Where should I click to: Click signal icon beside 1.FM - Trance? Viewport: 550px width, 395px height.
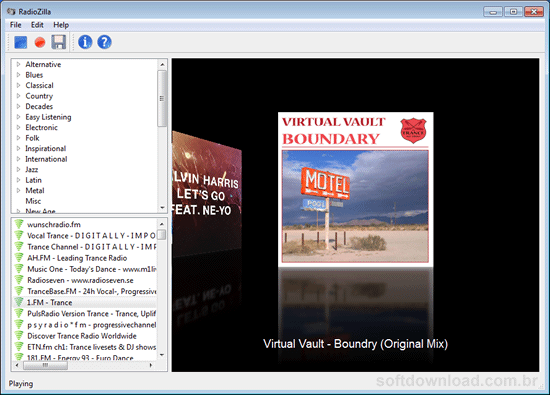19,302
